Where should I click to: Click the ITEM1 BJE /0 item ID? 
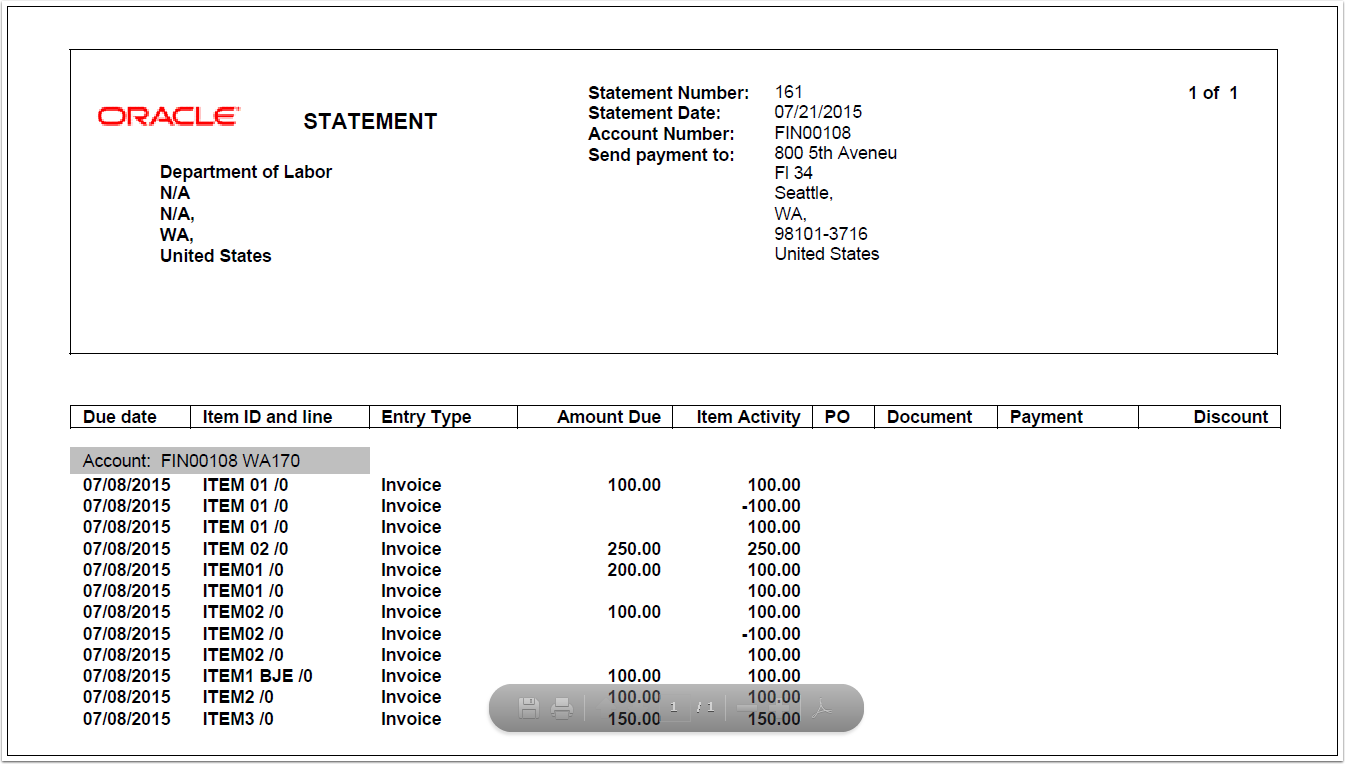[x=257, y=676]
